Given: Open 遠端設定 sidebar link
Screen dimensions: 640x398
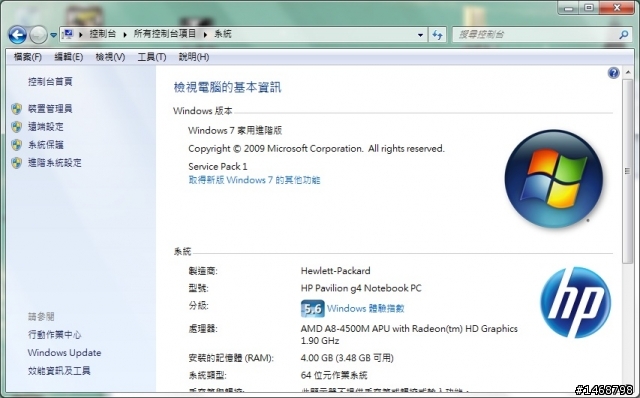Looking at the screenshot, I should 45,127.
